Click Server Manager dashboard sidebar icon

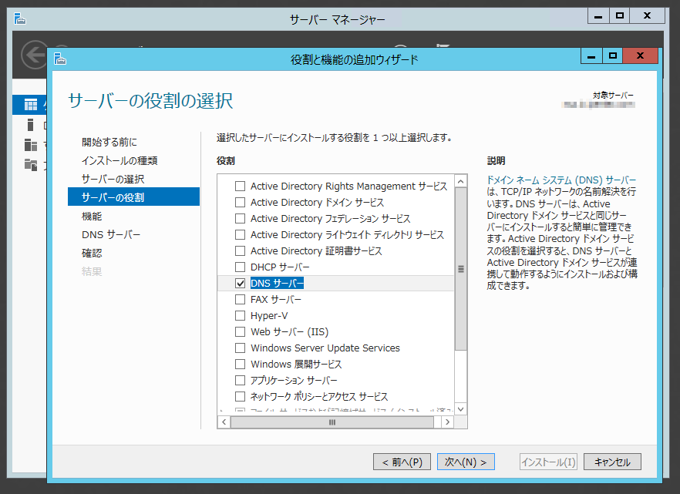pyautogui.click(x=31, y=105)
